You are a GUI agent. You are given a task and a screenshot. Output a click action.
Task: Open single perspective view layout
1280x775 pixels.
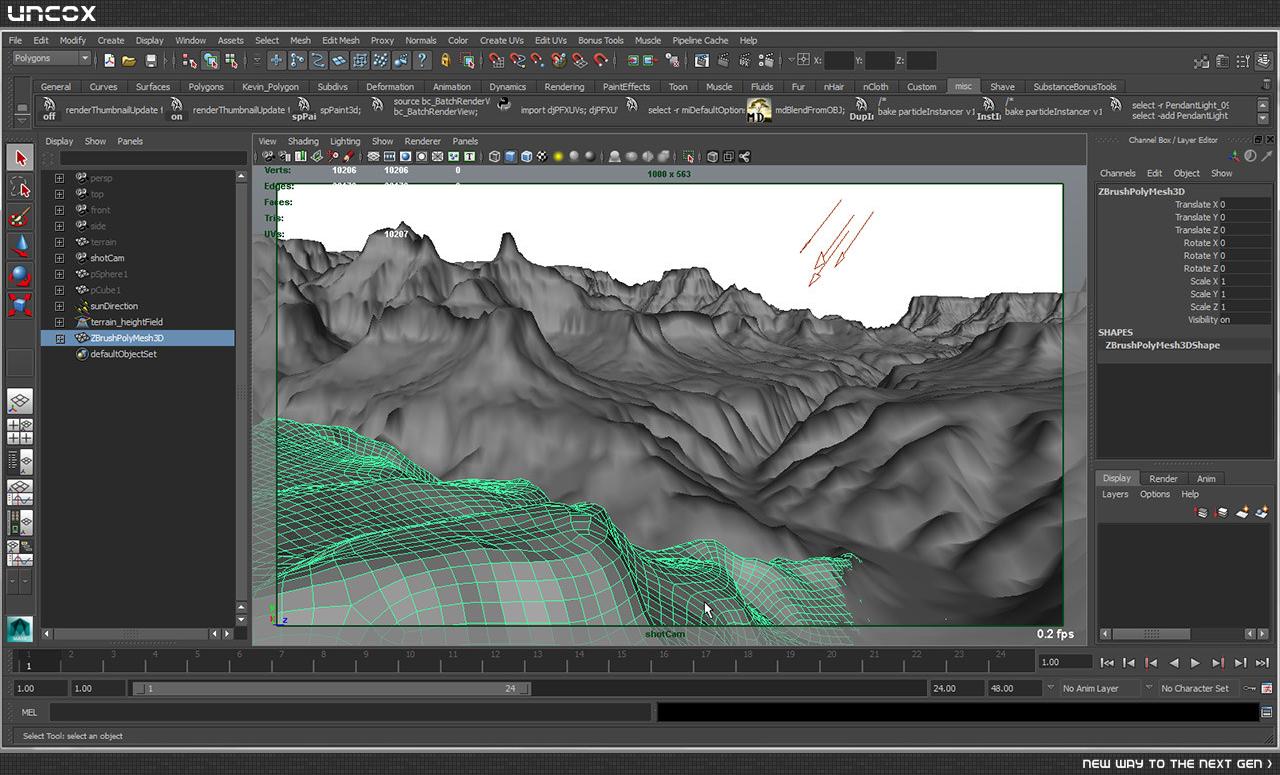point(20,402)
